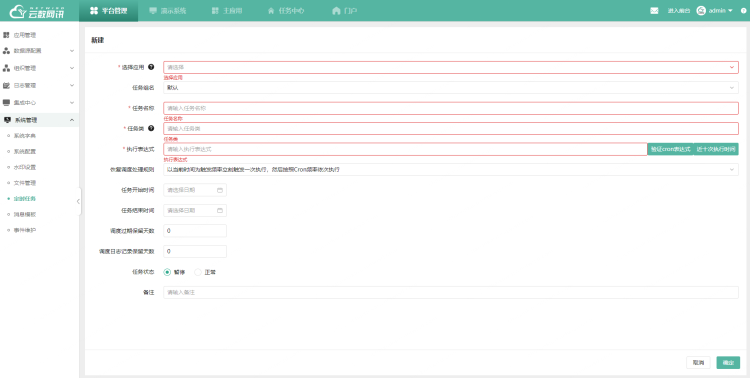Focus the 任务类 input field
This screenshot has width=750, height=378.
tap(451, 129)
